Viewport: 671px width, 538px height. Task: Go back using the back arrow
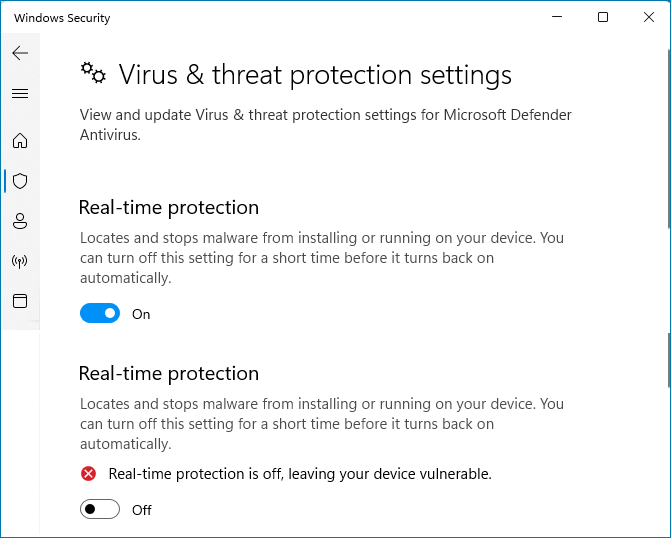click(20, 53)
